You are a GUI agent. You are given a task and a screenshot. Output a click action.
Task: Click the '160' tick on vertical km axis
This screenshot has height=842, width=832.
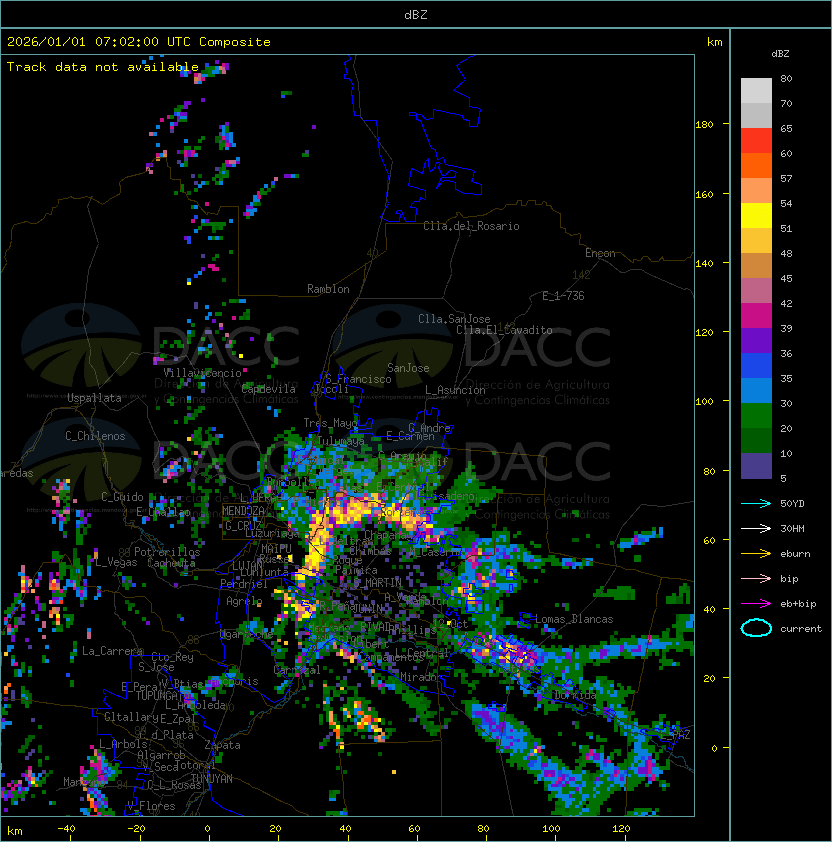coord(704,194)
